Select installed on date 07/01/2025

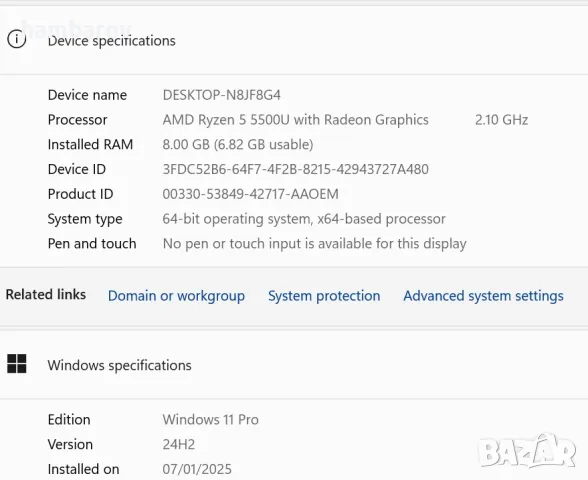[197, 469]
